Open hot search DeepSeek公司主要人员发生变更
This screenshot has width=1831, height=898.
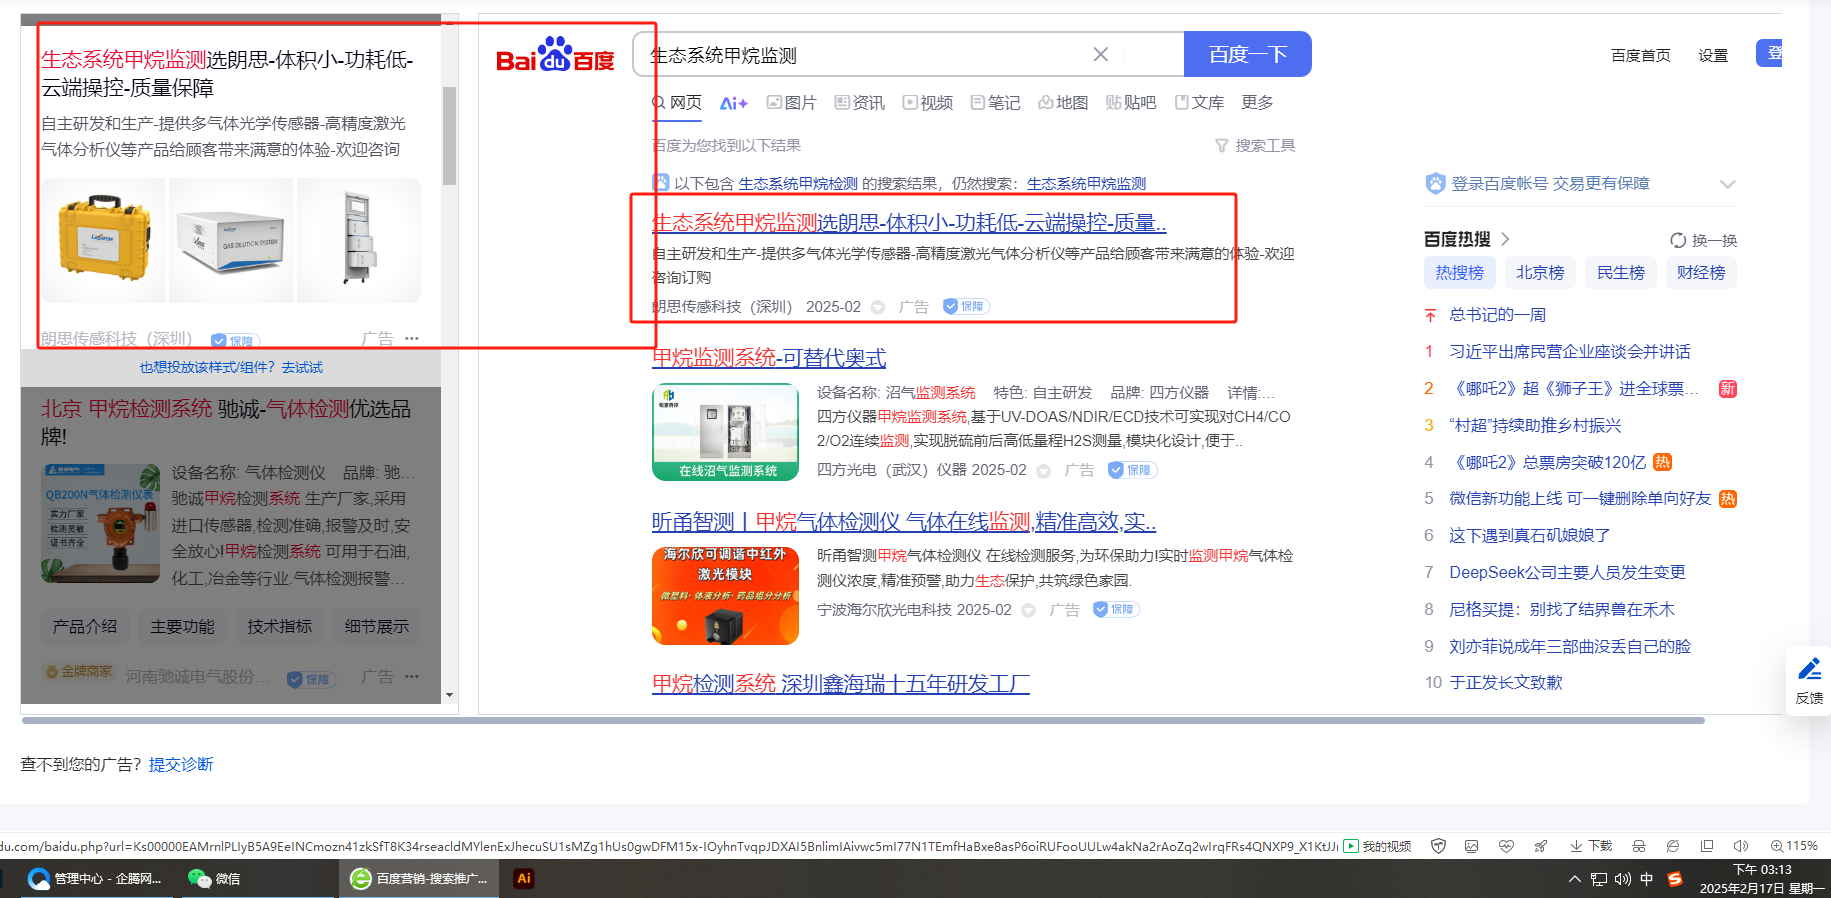click(1567, 572)
